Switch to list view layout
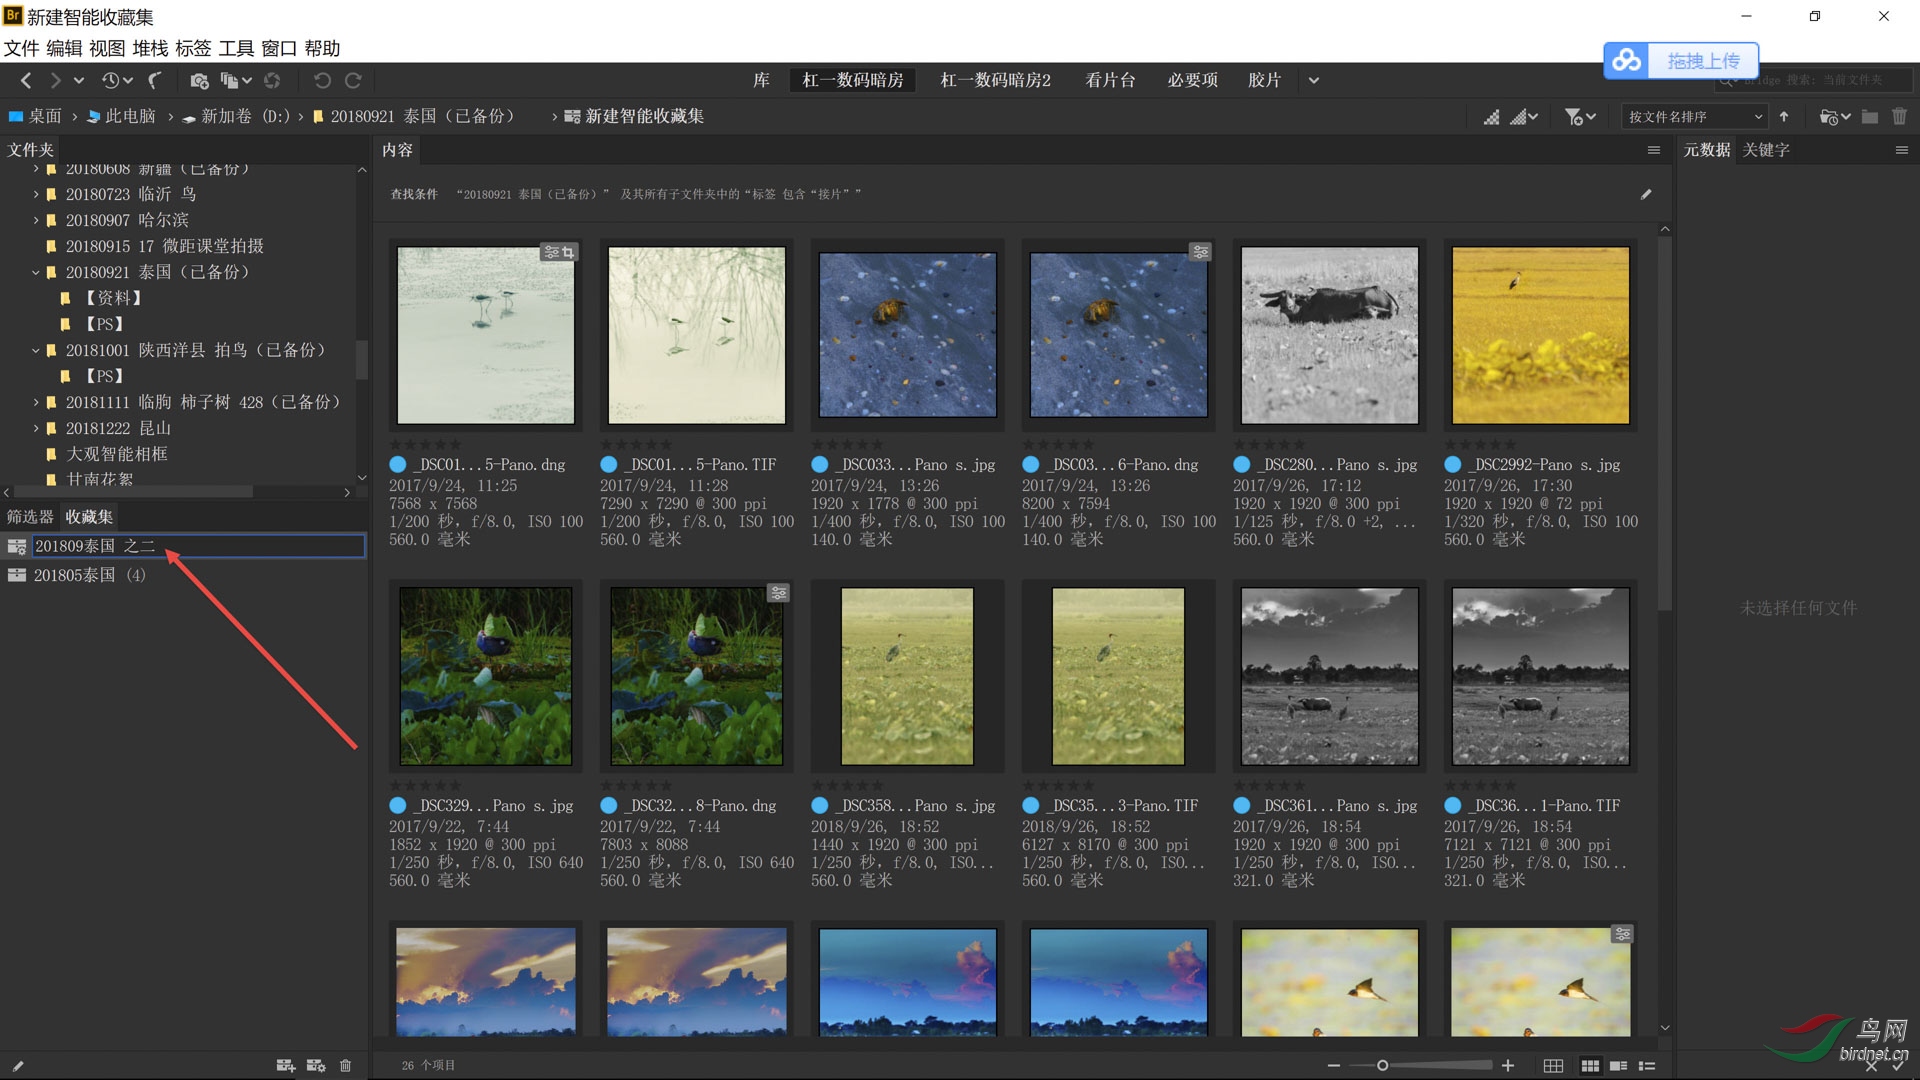 [x=1647, y=1066]
